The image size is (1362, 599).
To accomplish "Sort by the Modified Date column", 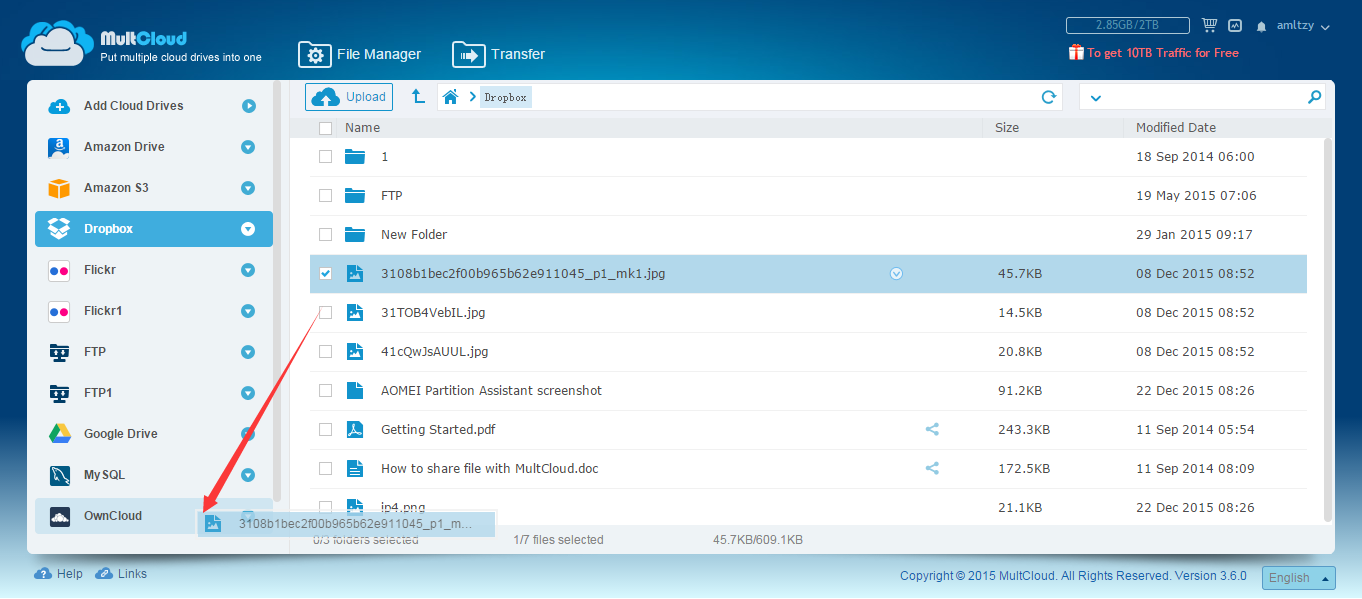I will pos(1176,128).
